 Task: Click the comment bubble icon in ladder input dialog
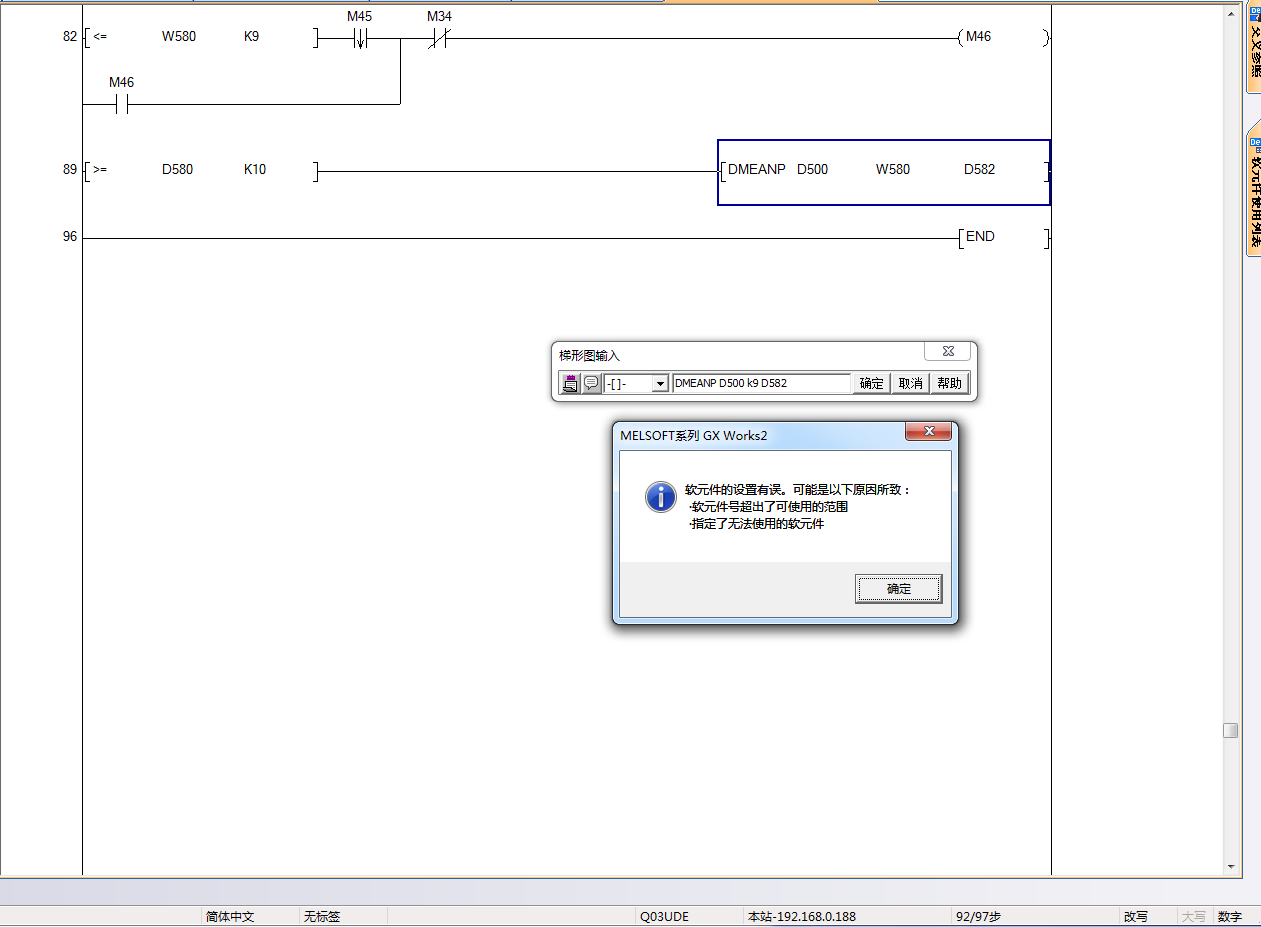591,383
